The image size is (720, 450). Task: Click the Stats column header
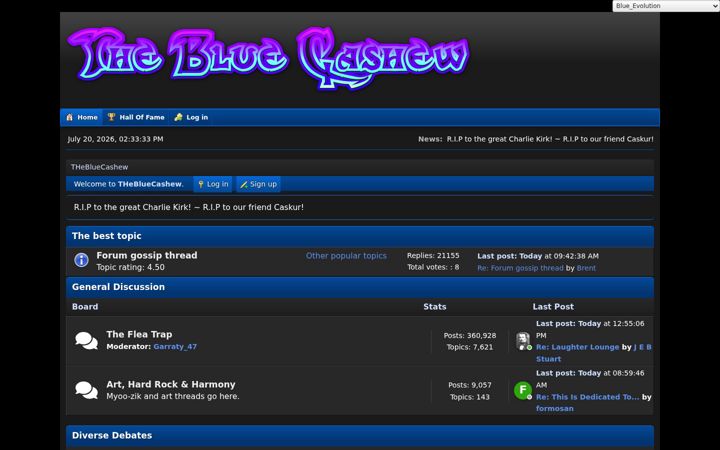pyautogui.click(x=435, y=307)
